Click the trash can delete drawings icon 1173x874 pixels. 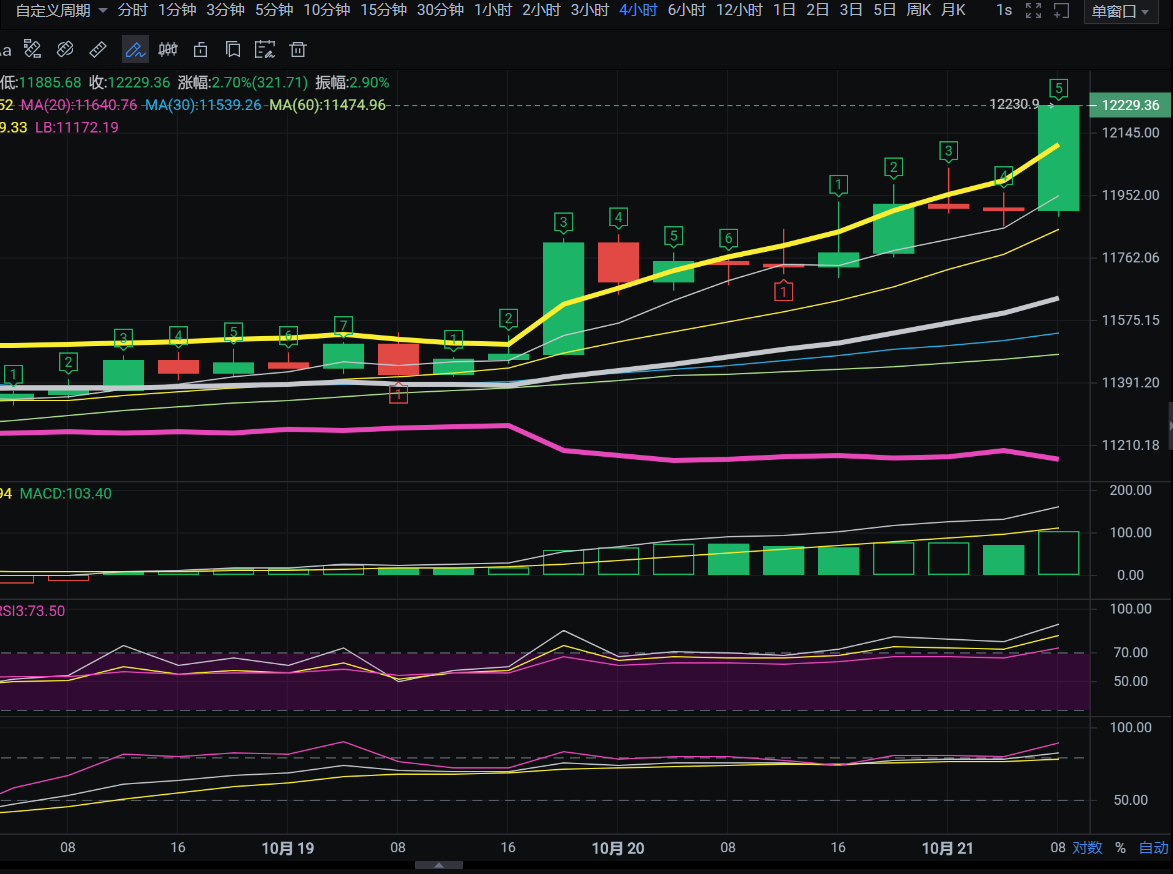point(297,50)
